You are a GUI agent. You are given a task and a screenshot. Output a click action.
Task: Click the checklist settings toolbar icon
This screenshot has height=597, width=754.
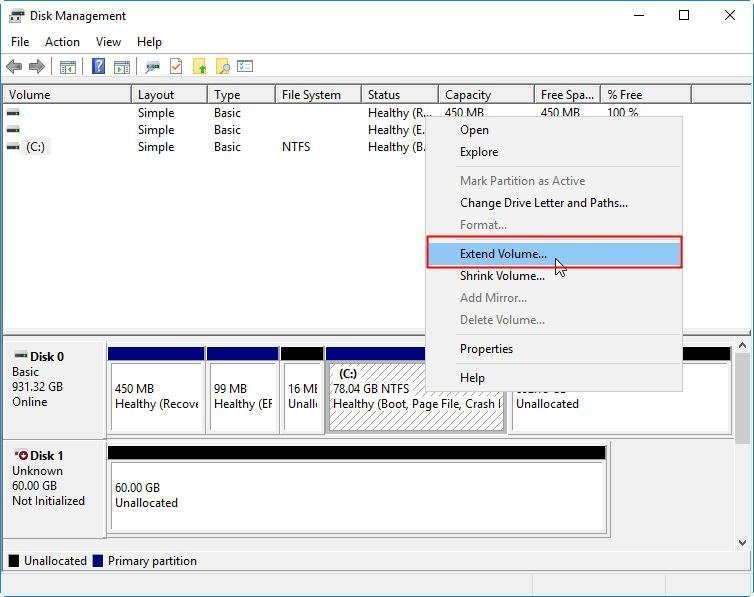pos(245,67)
